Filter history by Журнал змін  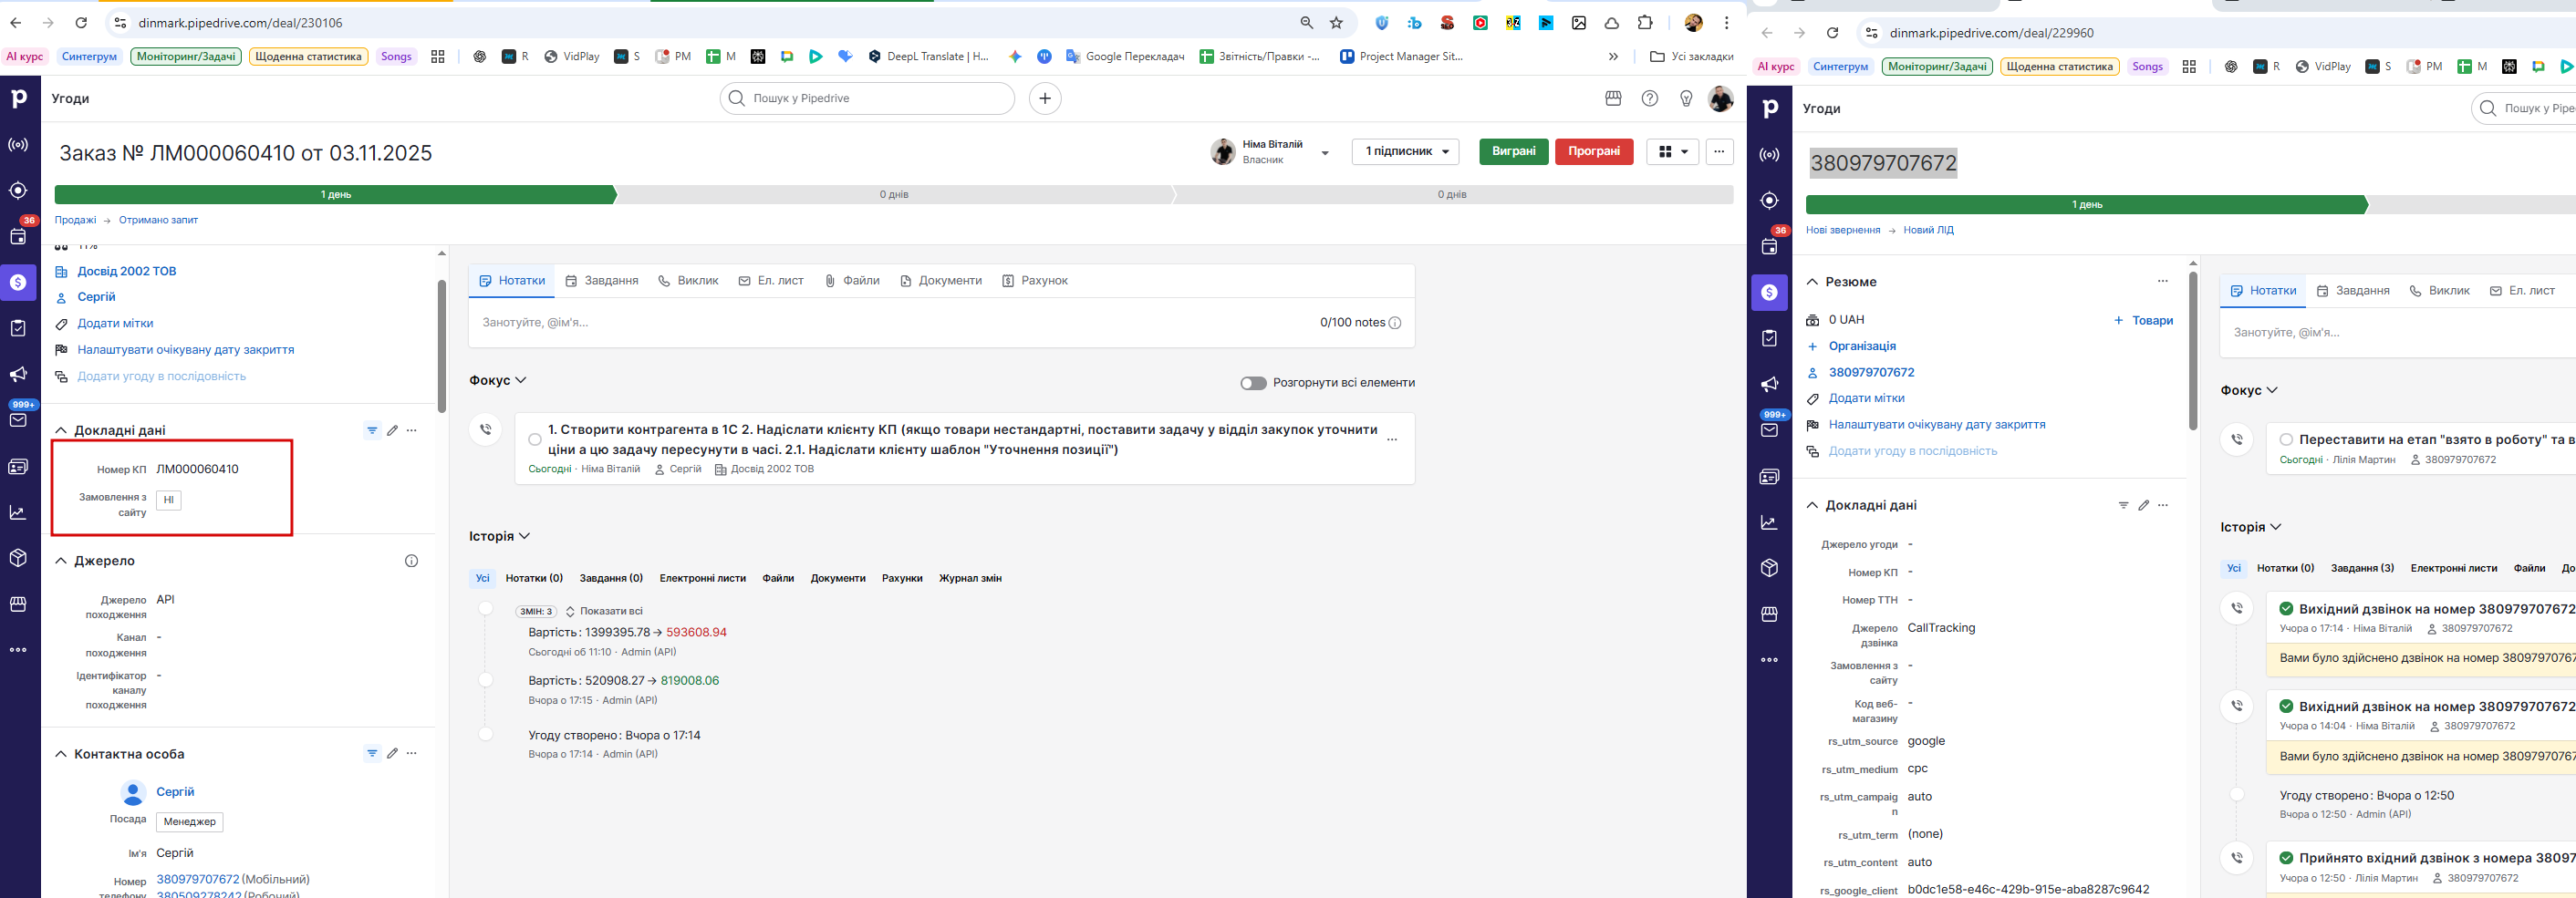(970, 578)
